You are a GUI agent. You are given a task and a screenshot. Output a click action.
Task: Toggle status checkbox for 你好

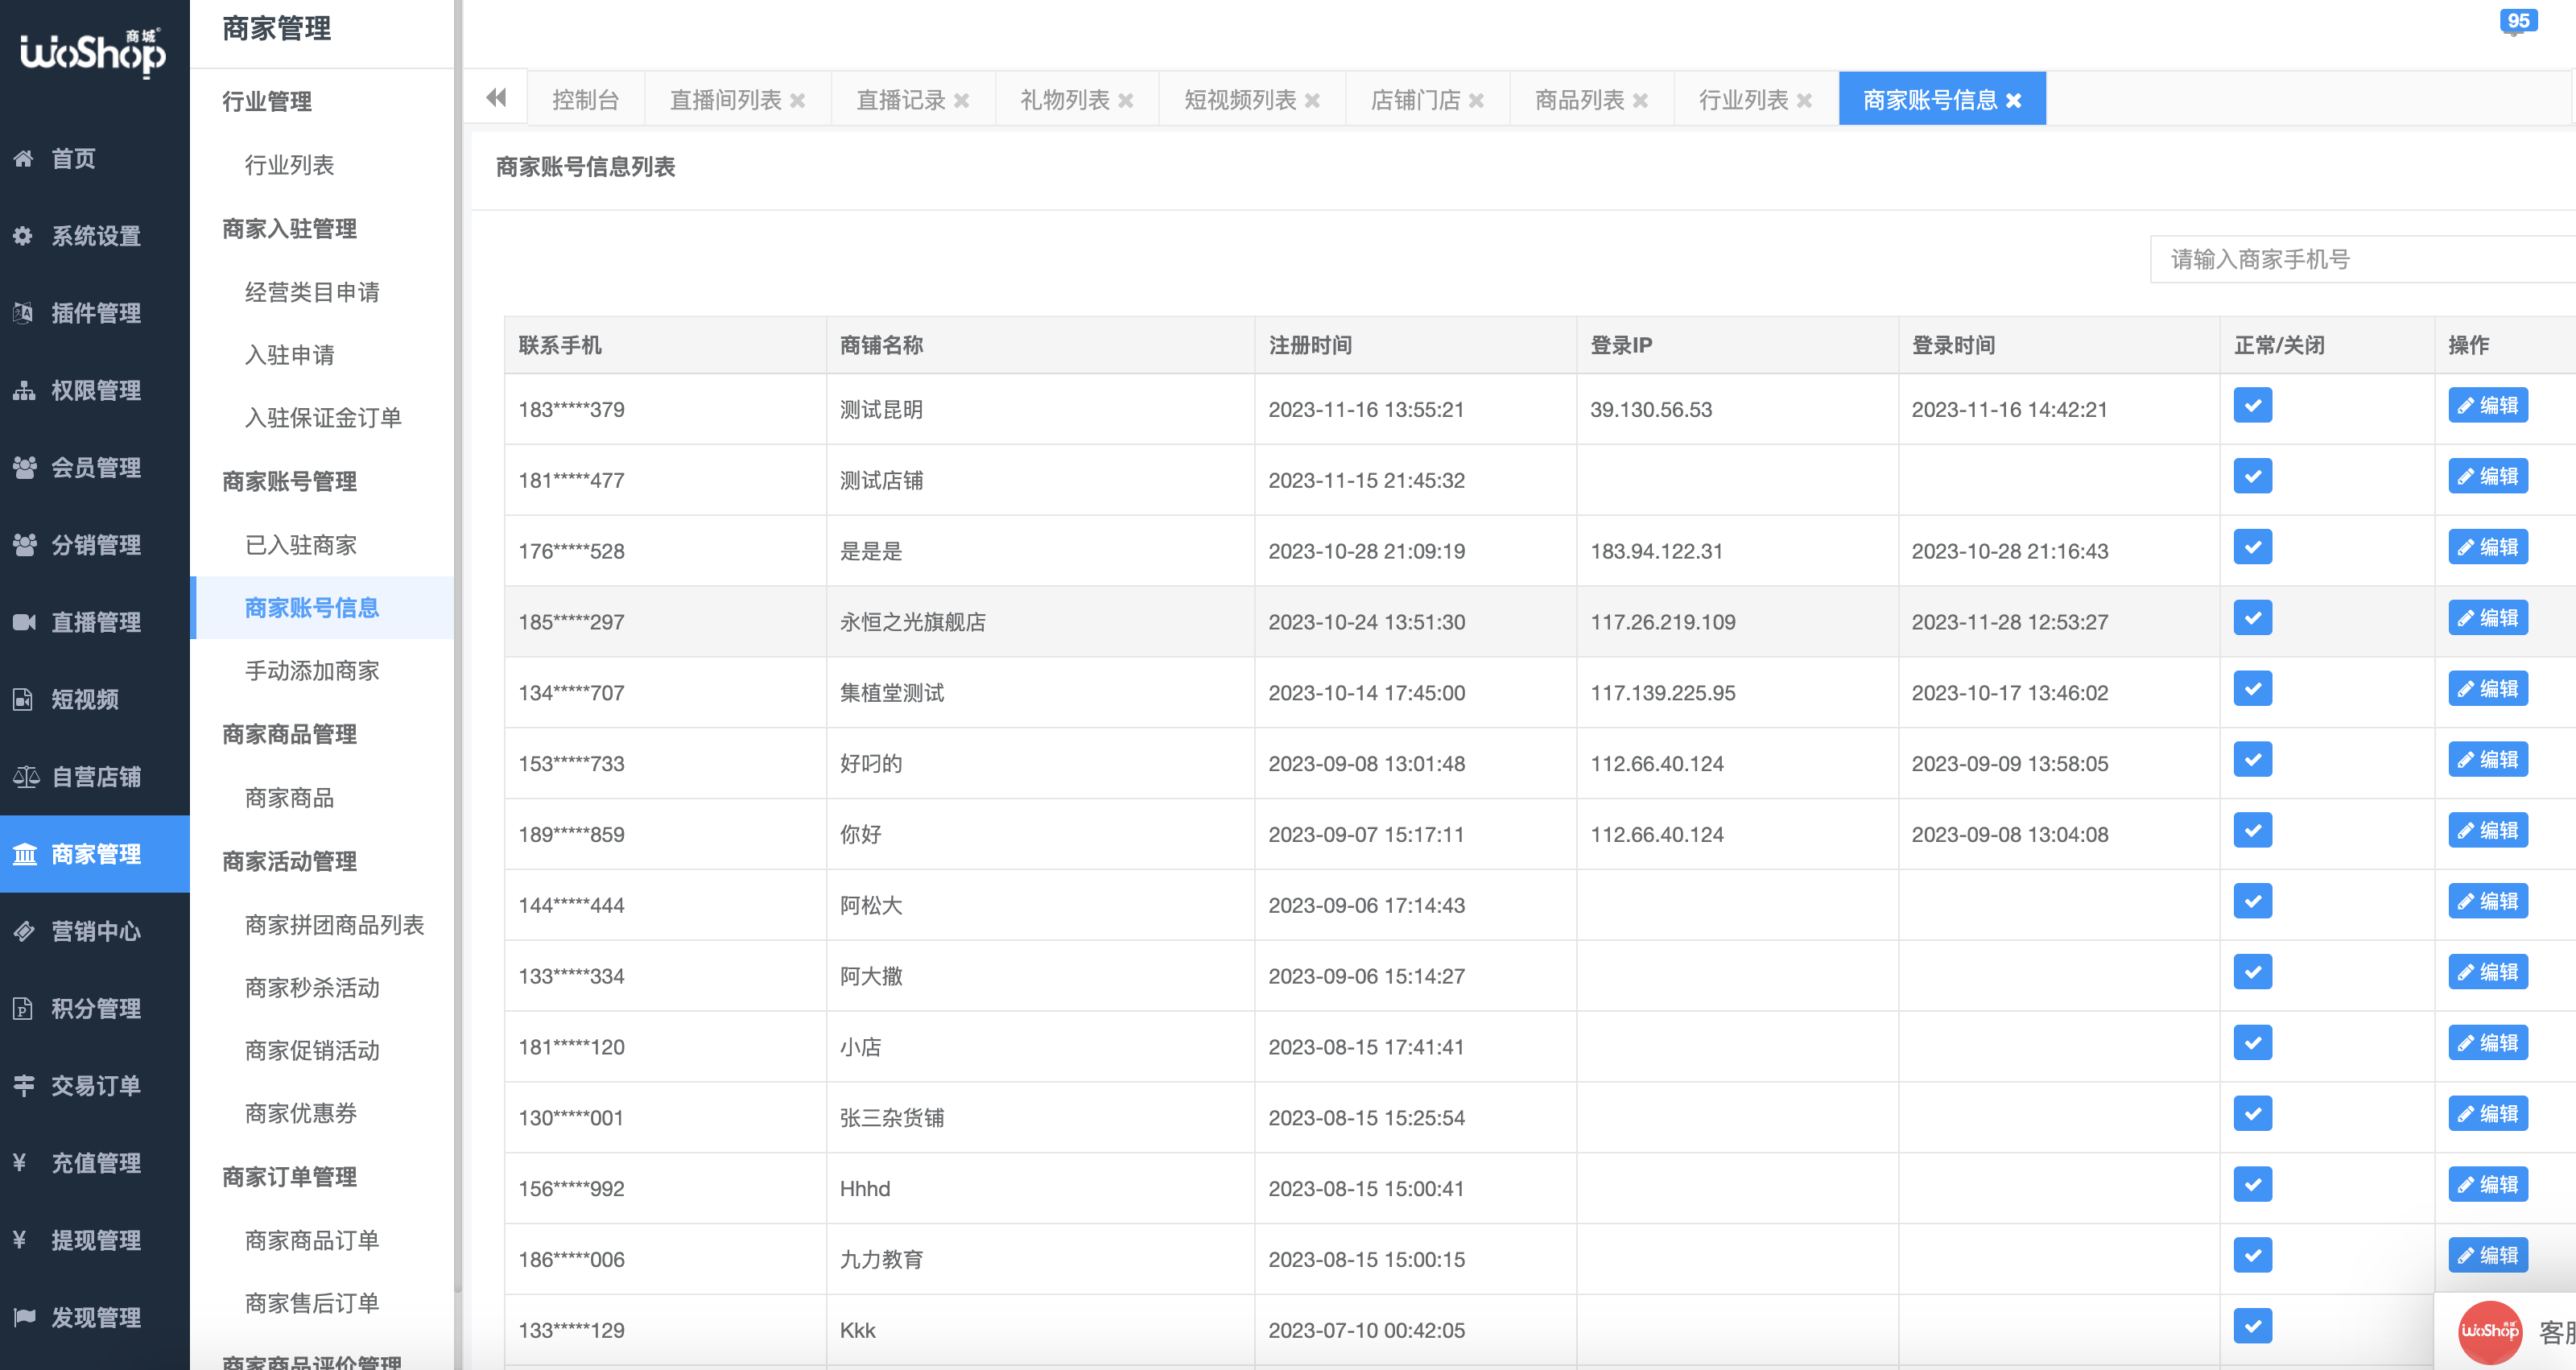tap(2253, 830)
